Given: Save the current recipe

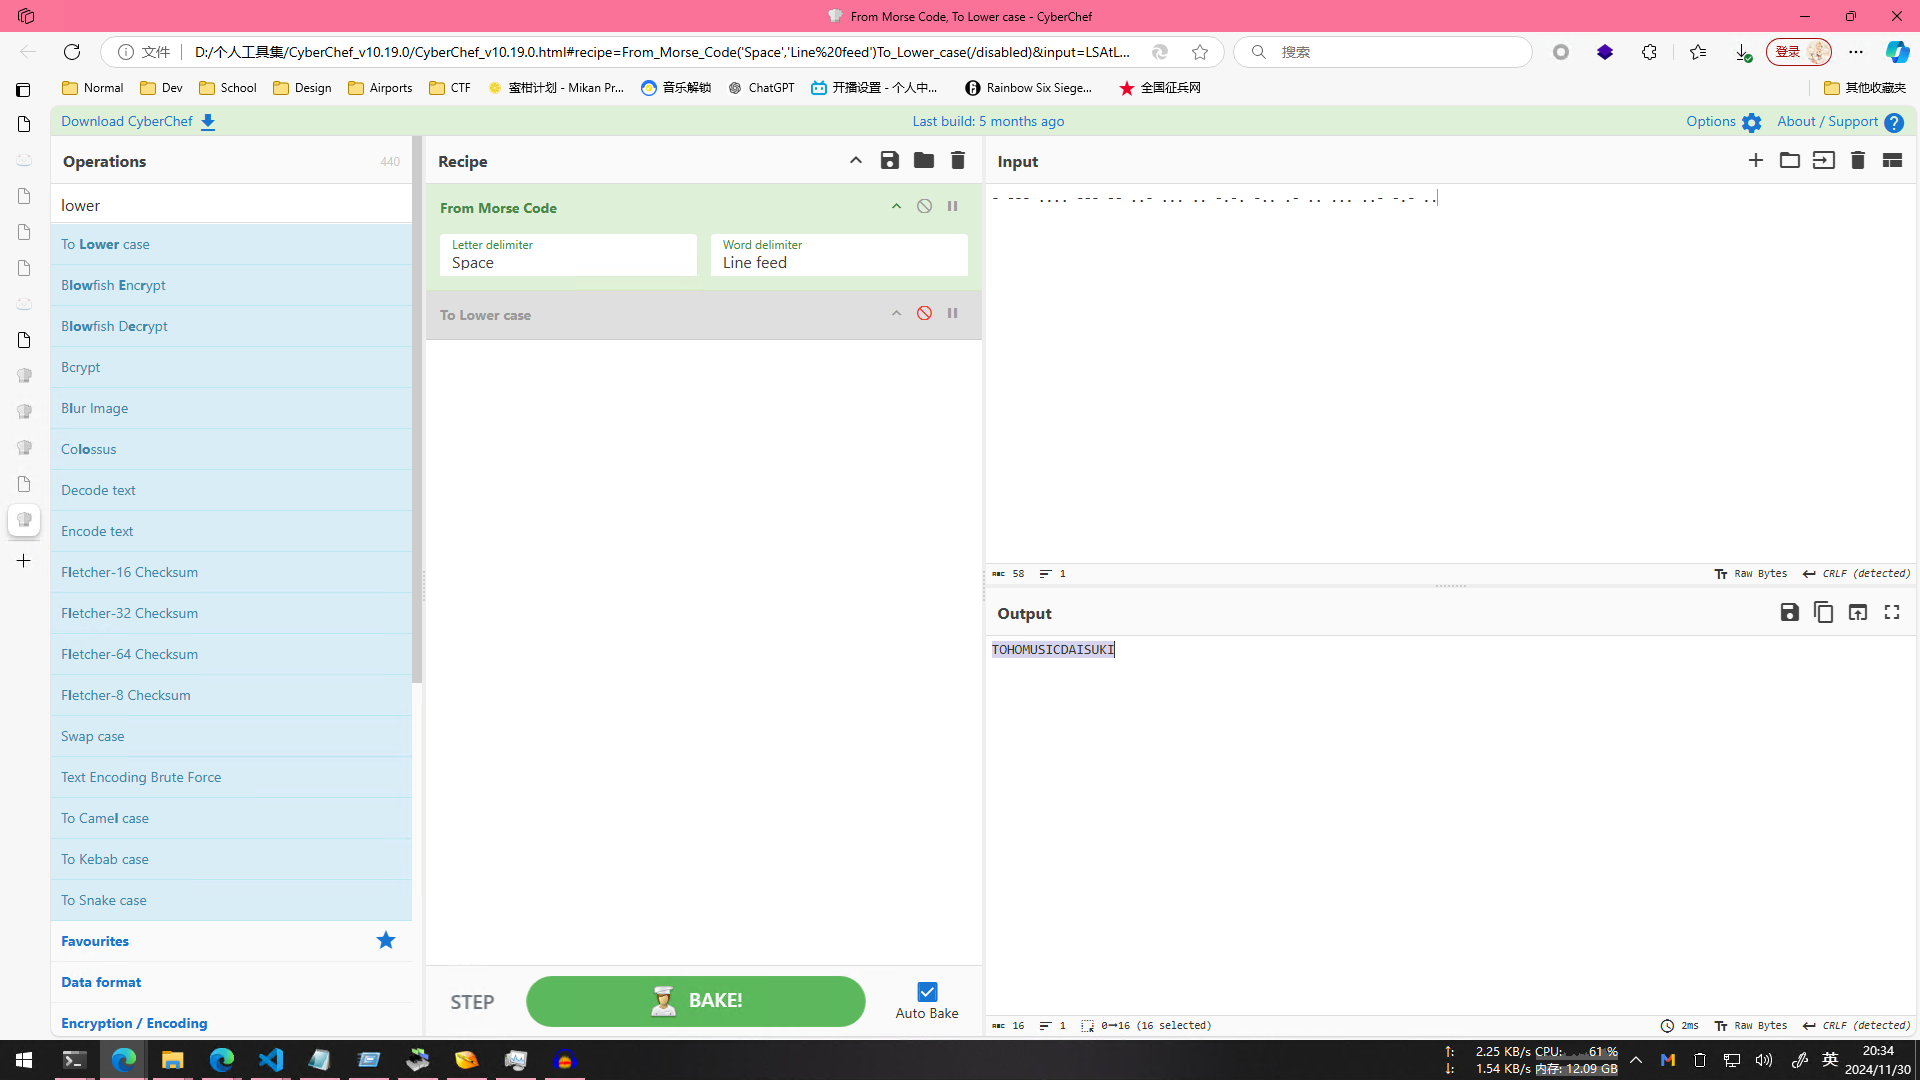Looking at the screenshot, I should tap(889, 161).
